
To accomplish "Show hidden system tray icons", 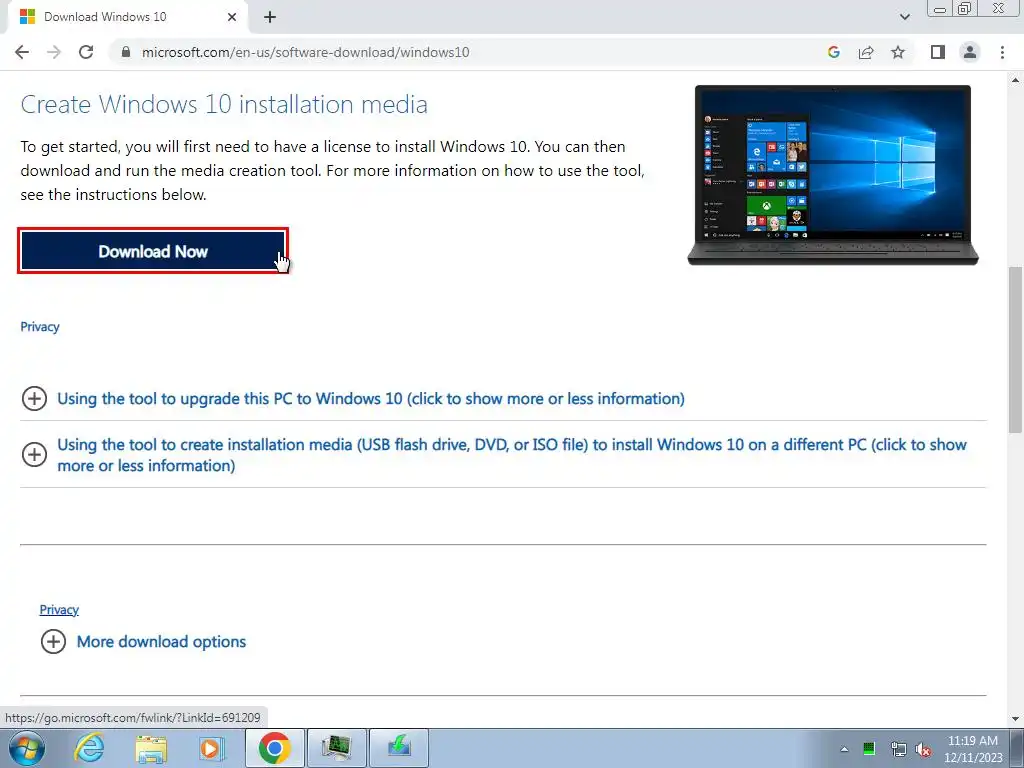I will (x=844, y=749).
